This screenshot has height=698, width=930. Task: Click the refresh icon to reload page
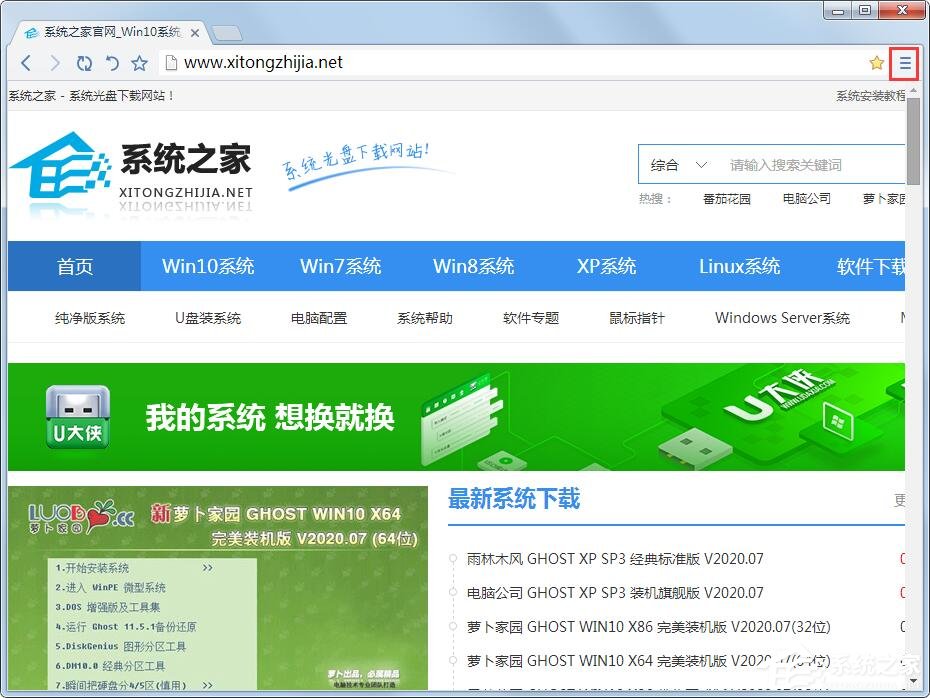click(84, 62)
